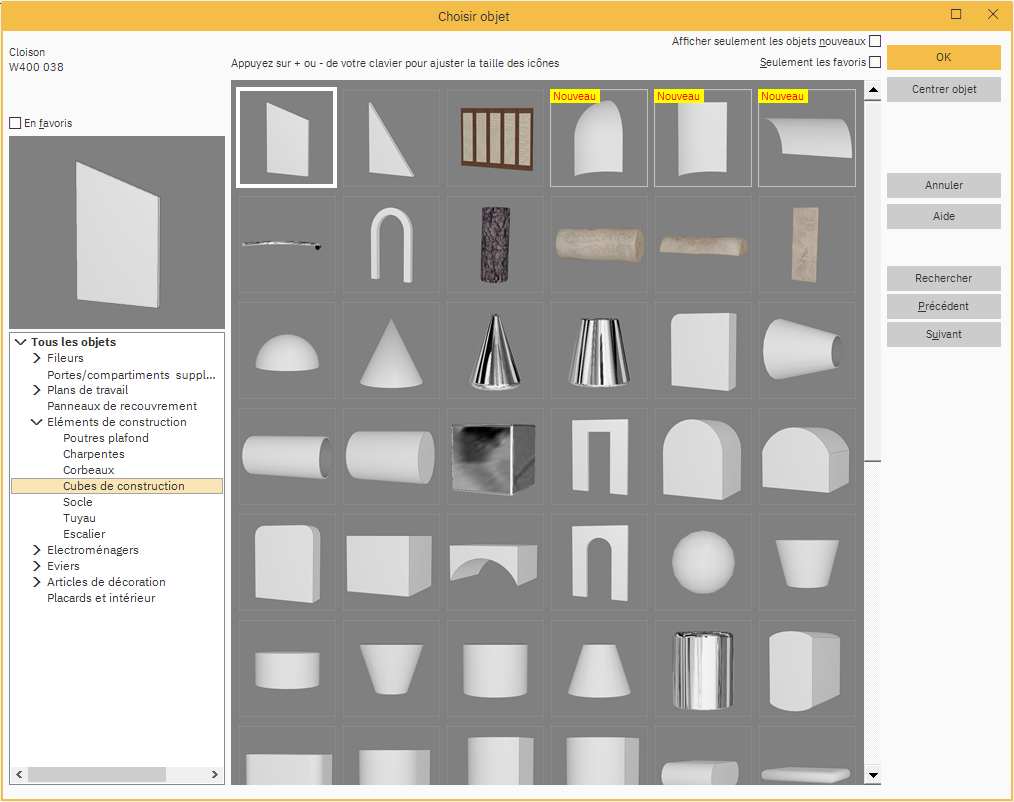Expand the Electroménagers category
The image size is (1014, 802).
tap(37, 550)
